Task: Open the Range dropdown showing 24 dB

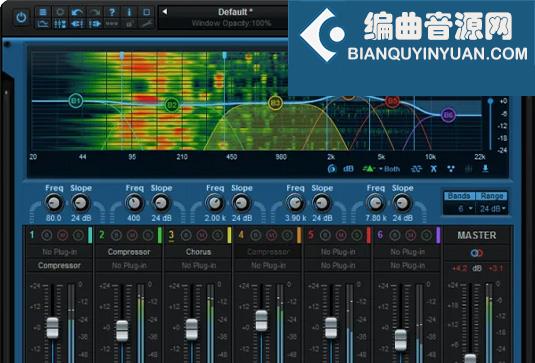Action: [492, 208]
